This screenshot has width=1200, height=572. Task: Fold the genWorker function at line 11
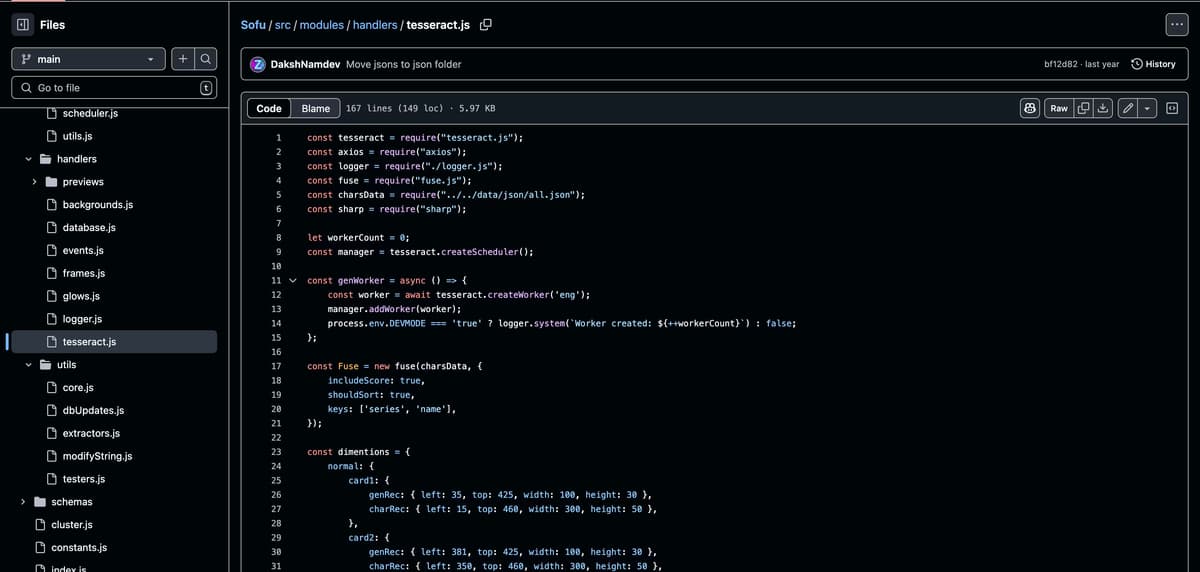pyautogui.click(x=293, y=281)
